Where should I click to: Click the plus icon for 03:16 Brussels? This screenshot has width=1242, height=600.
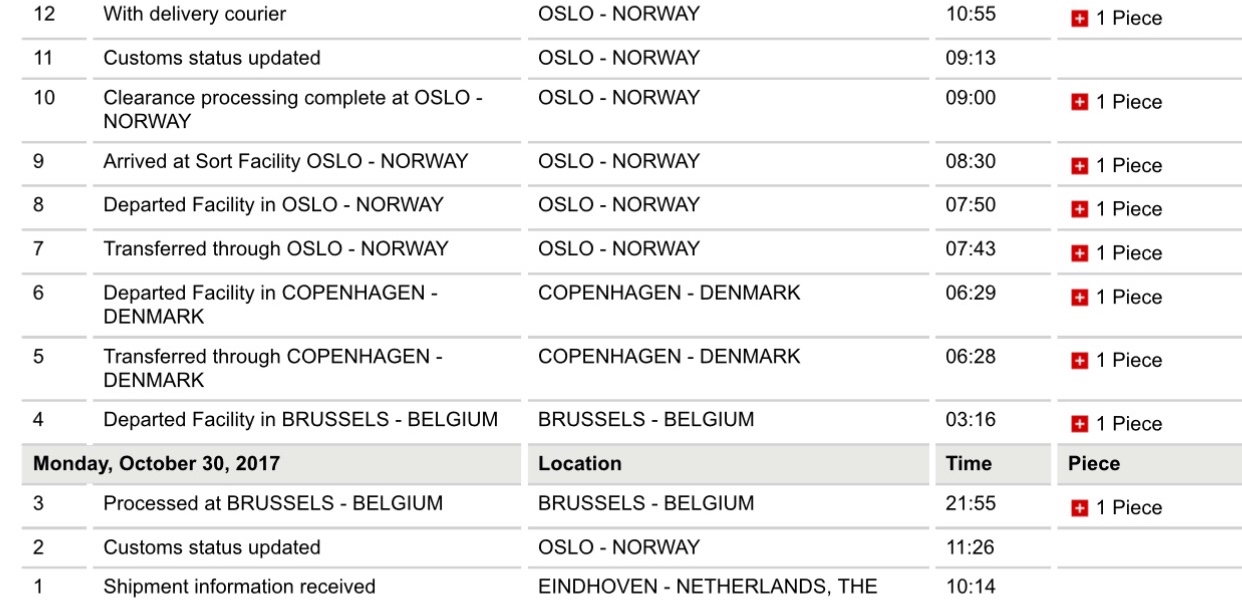coord(1081,425)
